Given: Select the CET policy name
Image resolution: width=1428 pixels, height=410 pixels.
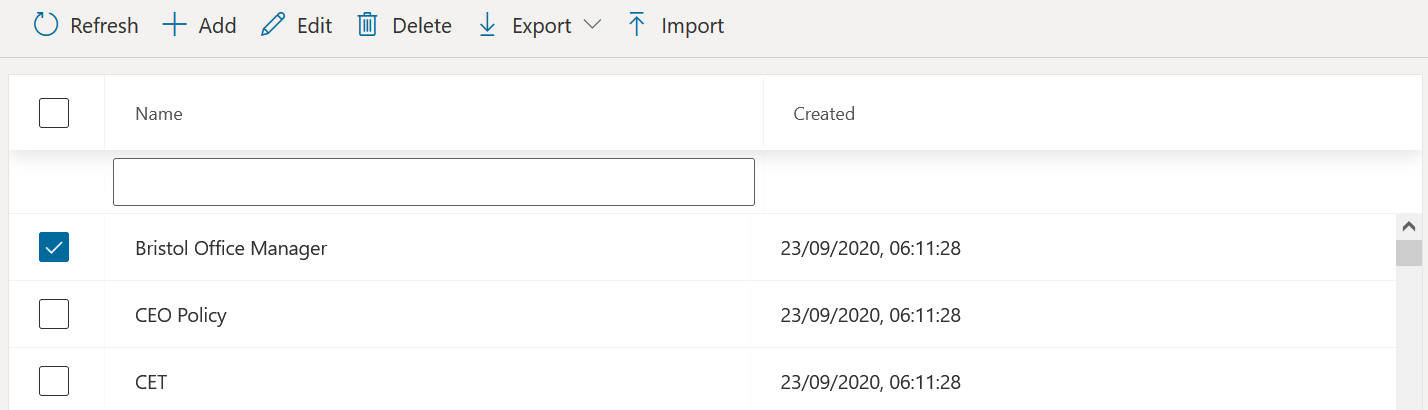Looking at the screenshot, I should pyautogui.click(x=151, y=382).
